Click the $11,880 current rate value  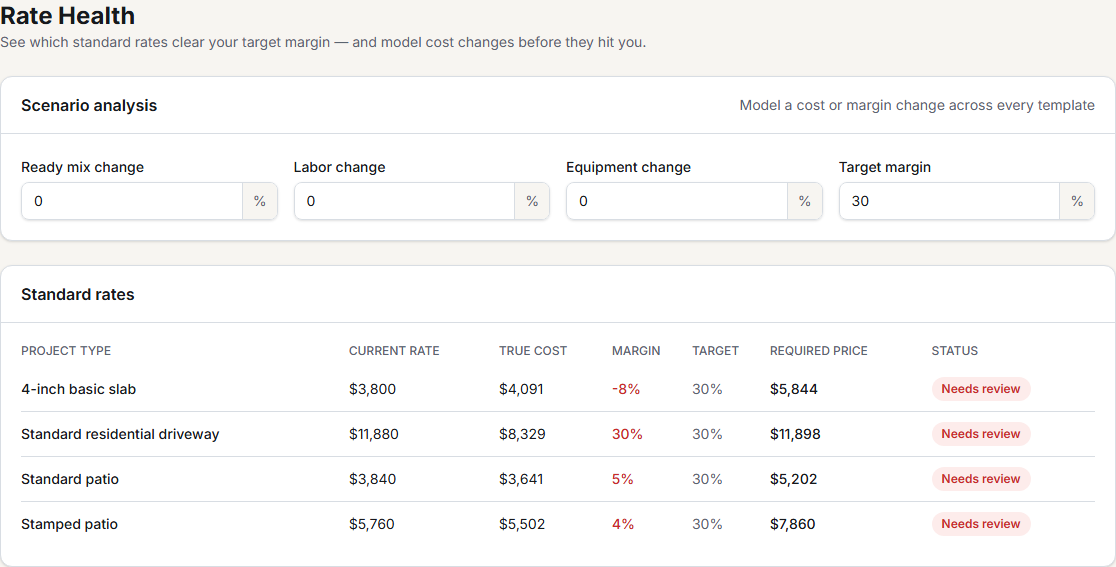click(x=374, y=434)
